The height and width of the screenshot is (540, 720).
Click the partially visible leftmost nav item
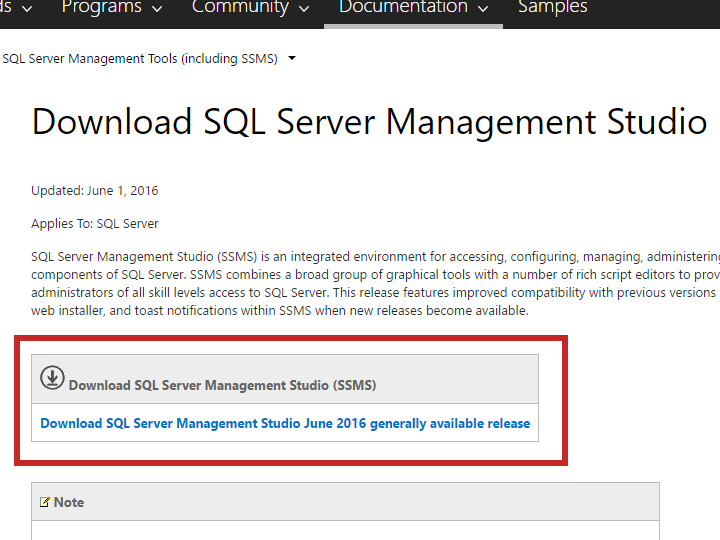5,8
